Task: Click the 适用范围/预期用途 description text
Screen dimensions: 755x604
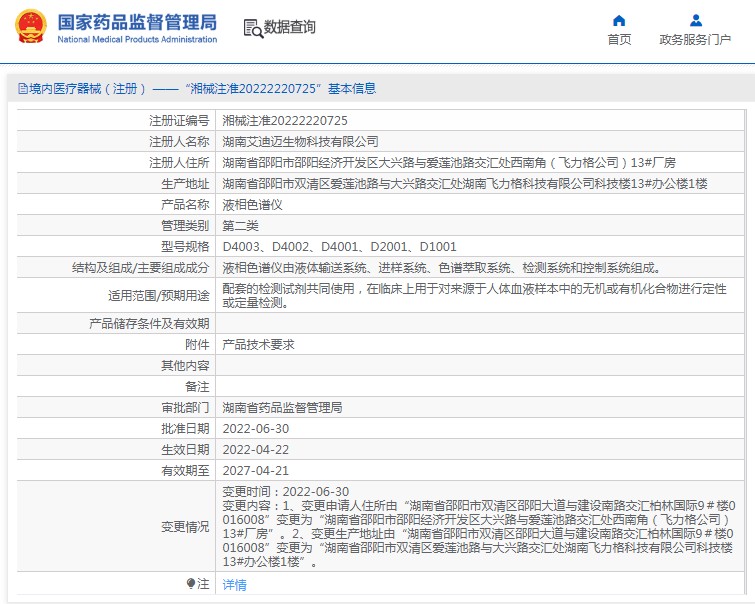Action: [x=474, y=296]
